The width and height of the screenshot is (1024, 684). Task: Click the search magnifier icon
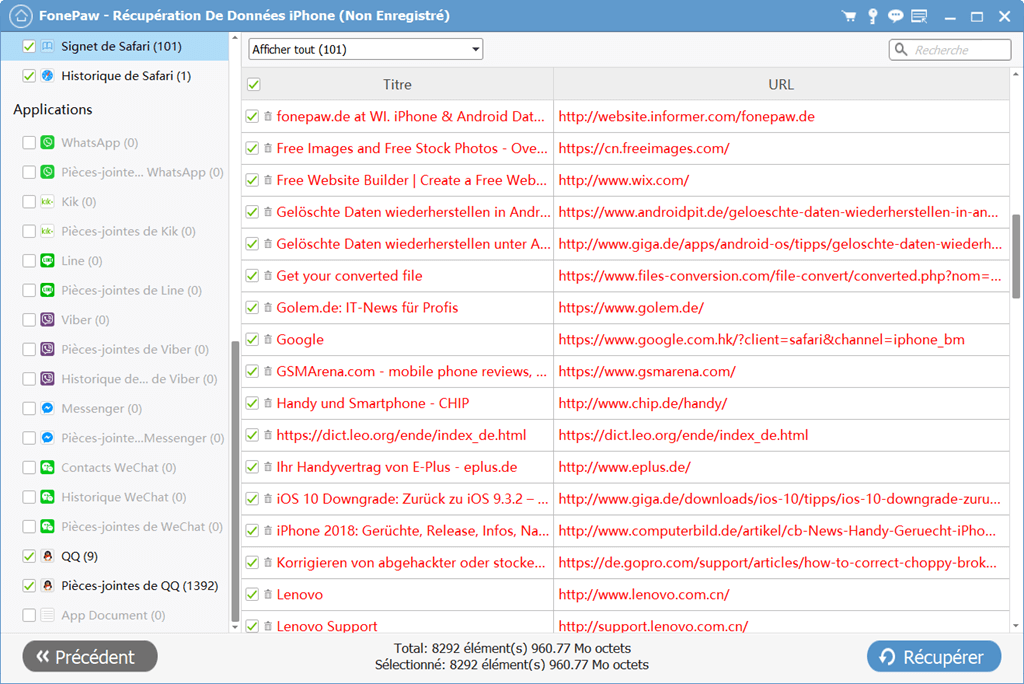click(x=901, y=50)
